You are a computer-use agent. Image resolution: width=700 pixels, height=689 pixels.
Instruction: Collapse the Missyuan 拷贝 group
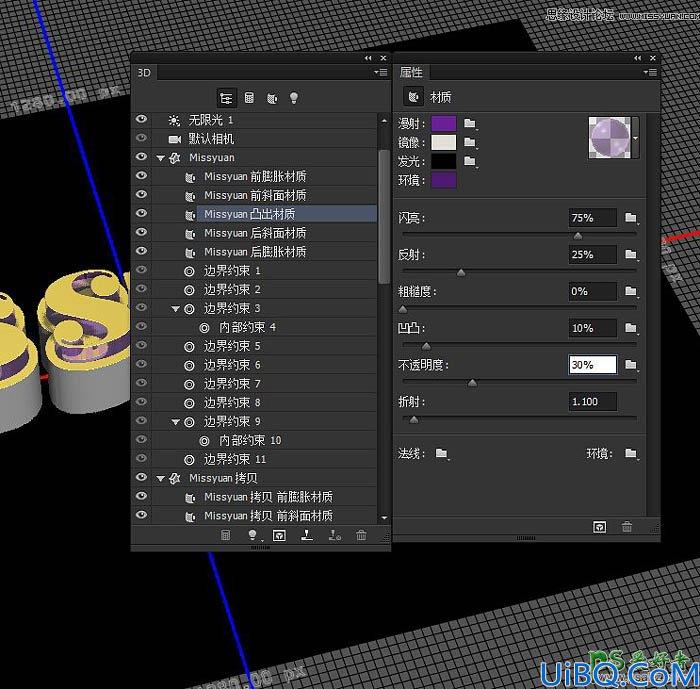tap(161, 479)
